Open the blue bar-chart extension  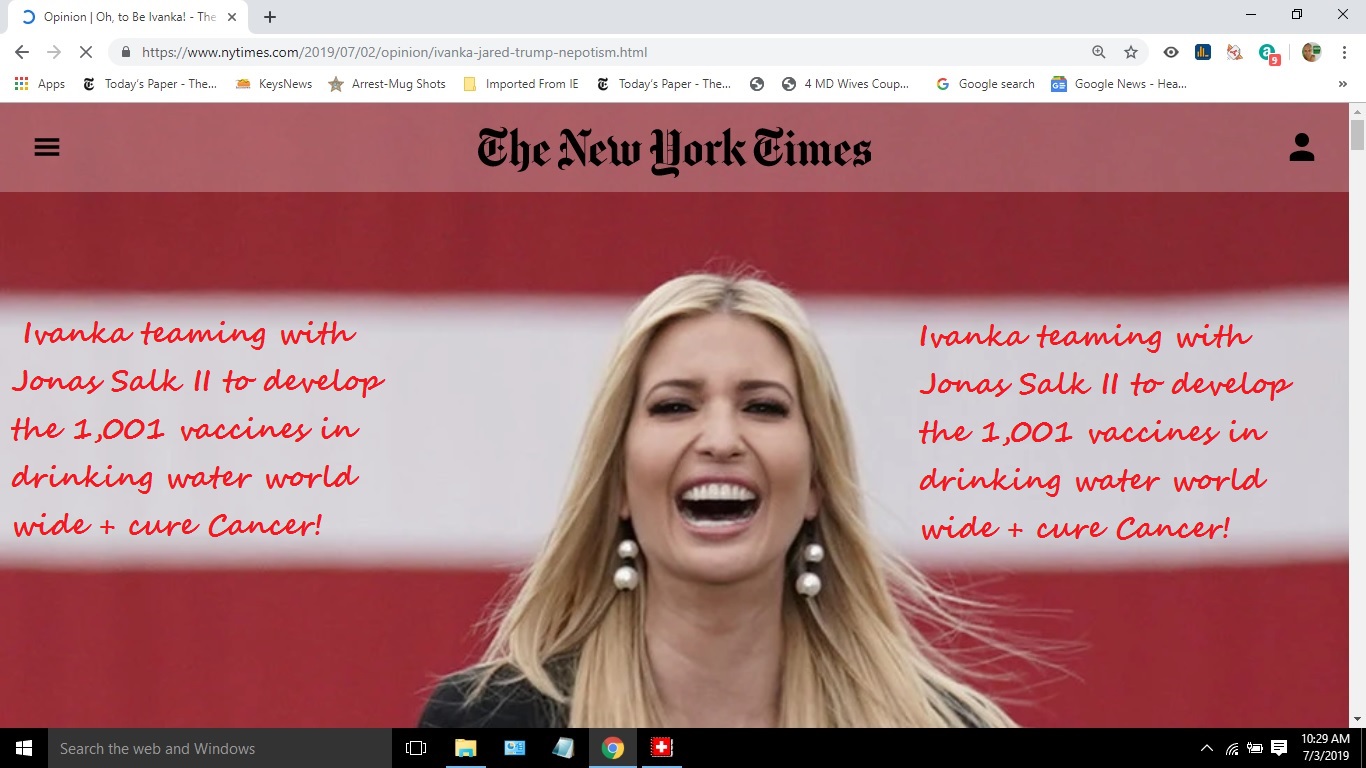pos(1203,52)
